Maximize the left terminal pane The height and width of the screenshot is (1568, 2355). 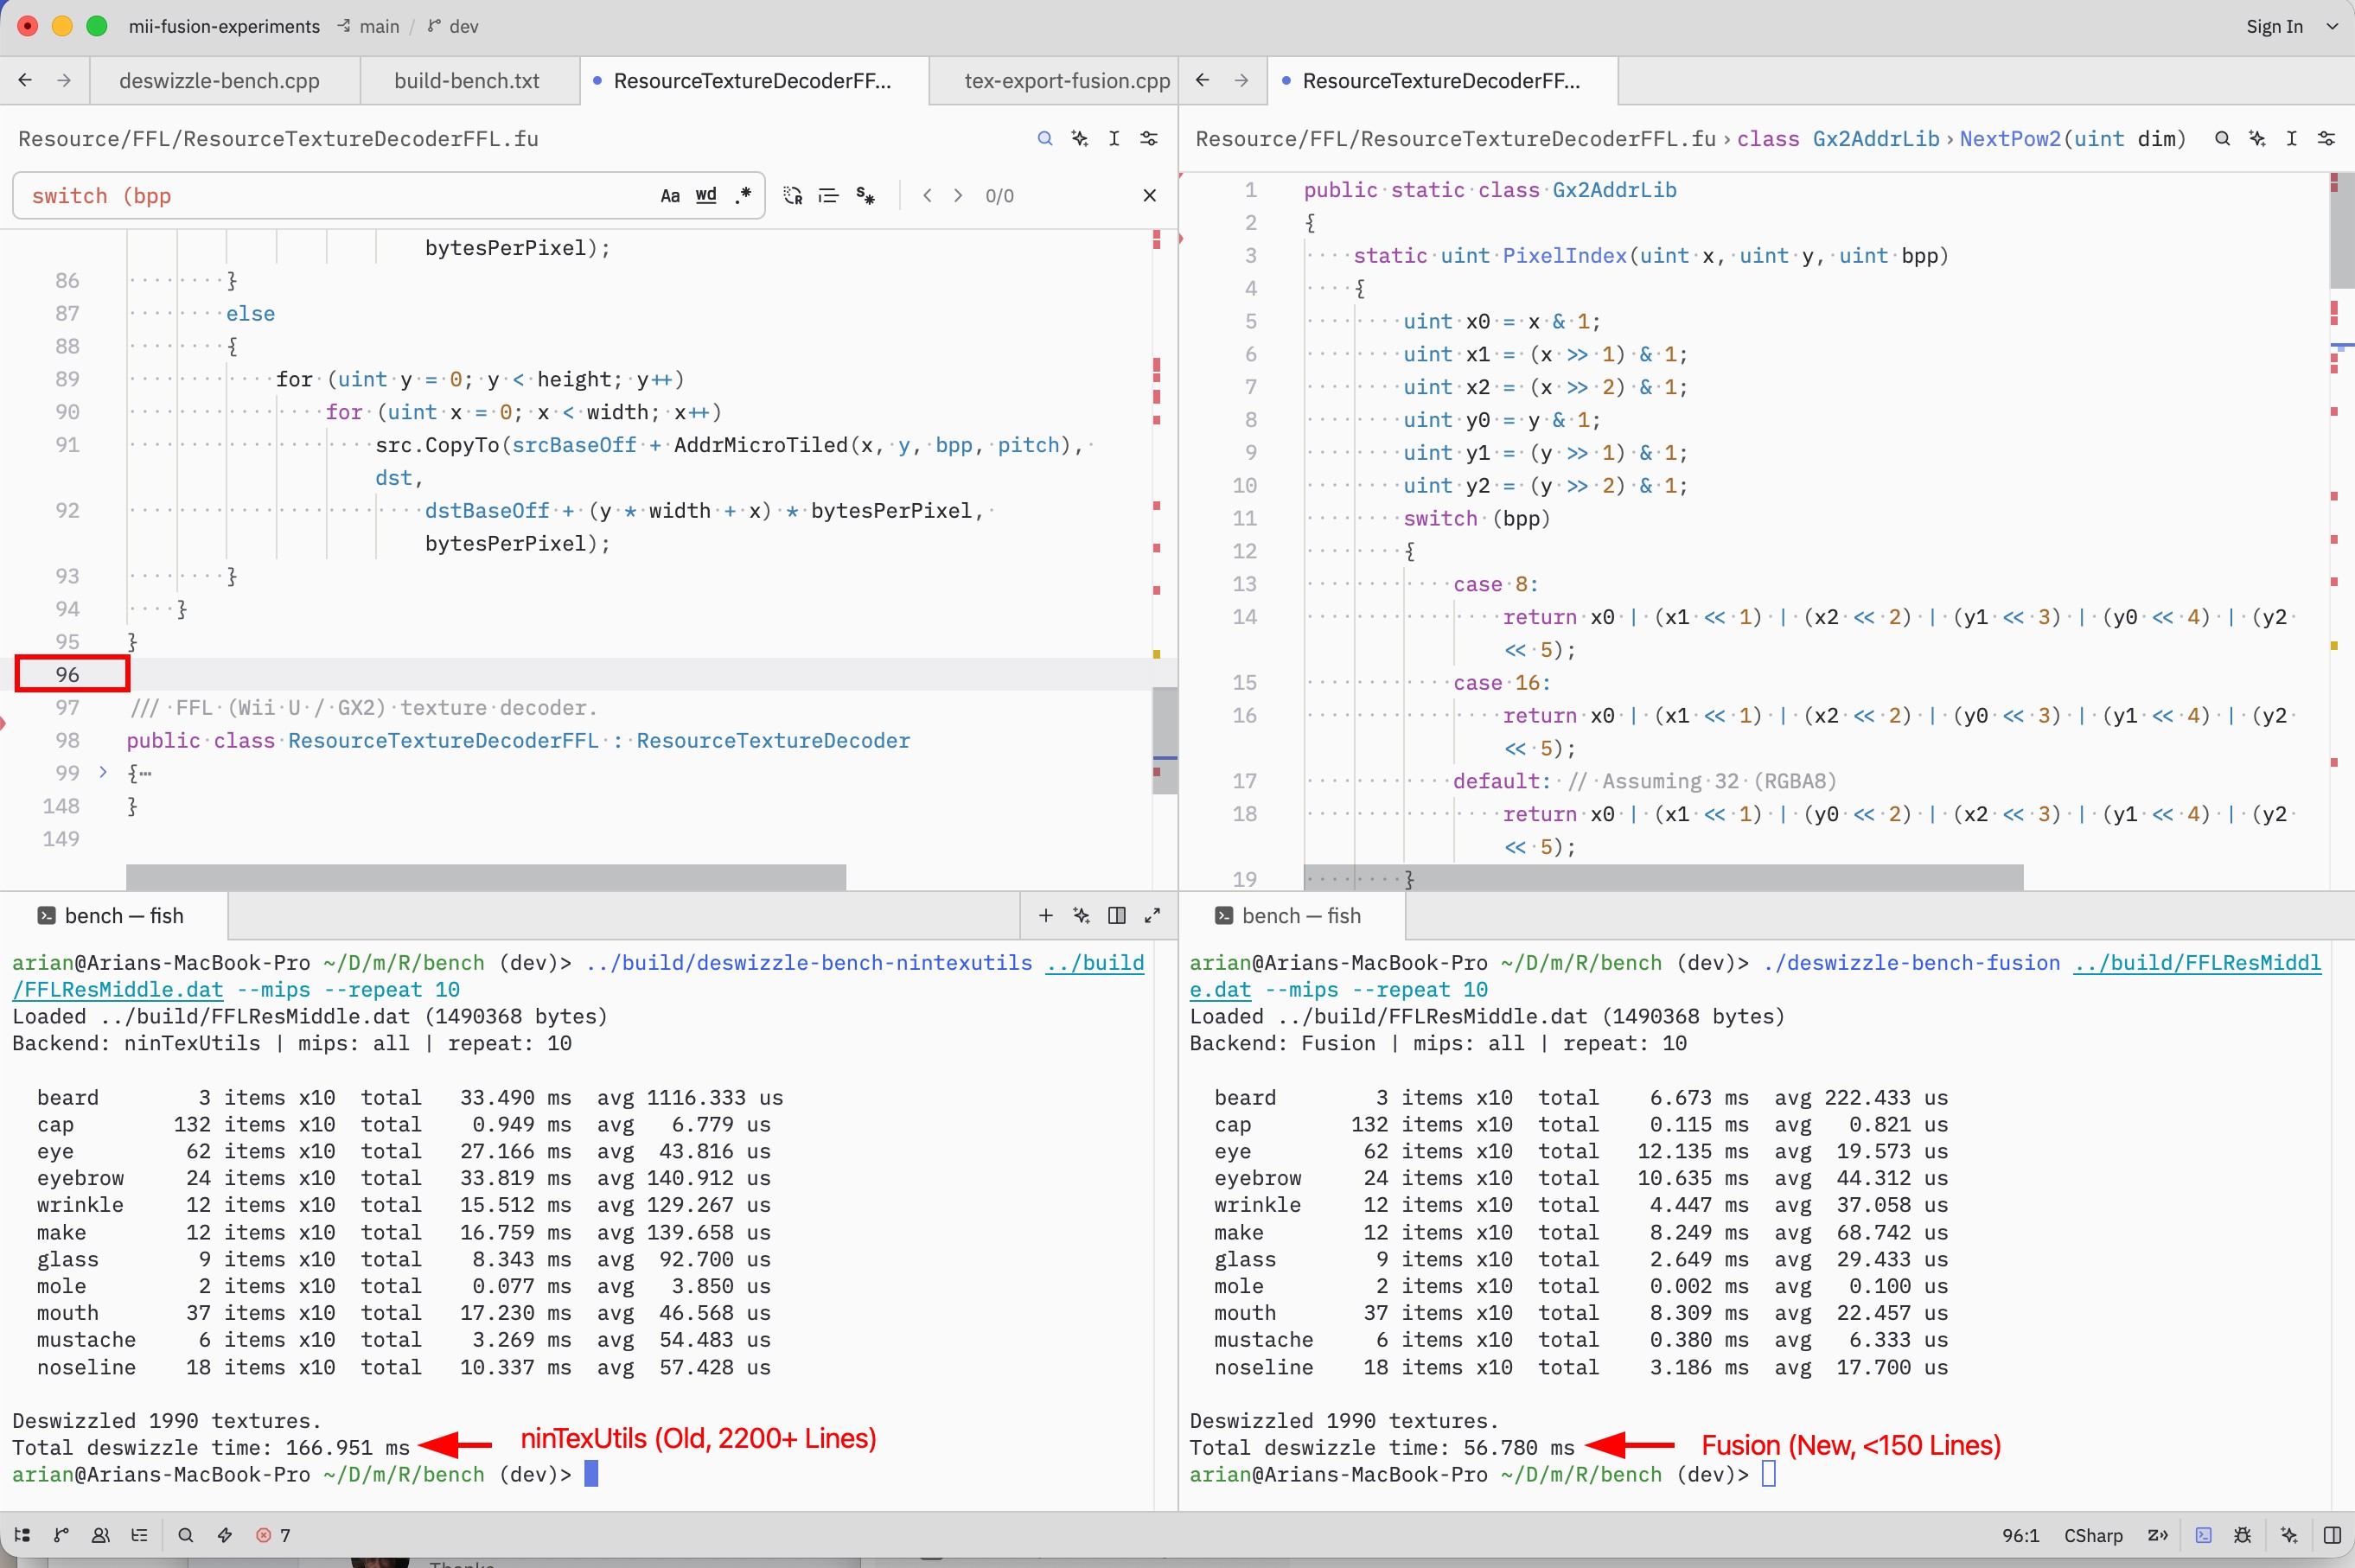click(x=1152, y=915)
